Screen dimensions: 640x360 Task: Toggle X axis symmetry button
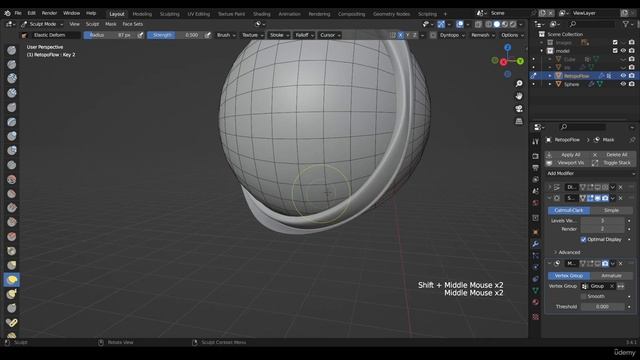(x=400, y=35)
